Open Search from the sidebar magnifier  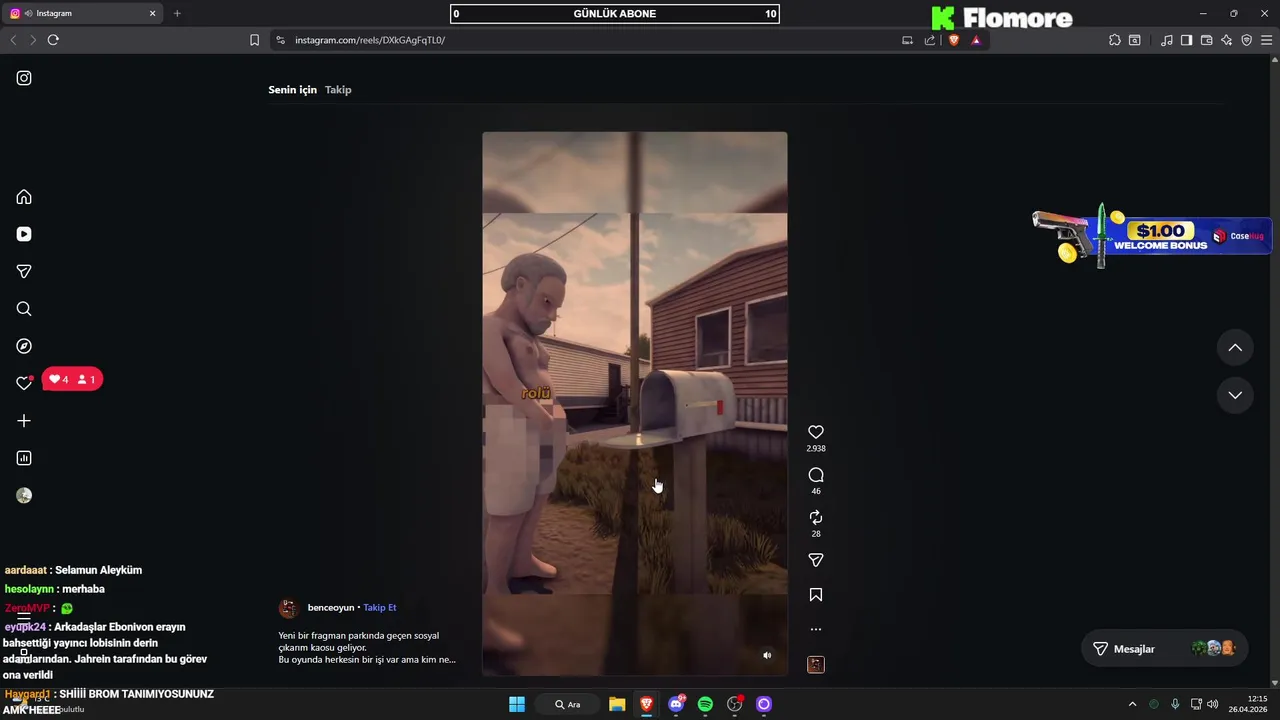(24, 309)
